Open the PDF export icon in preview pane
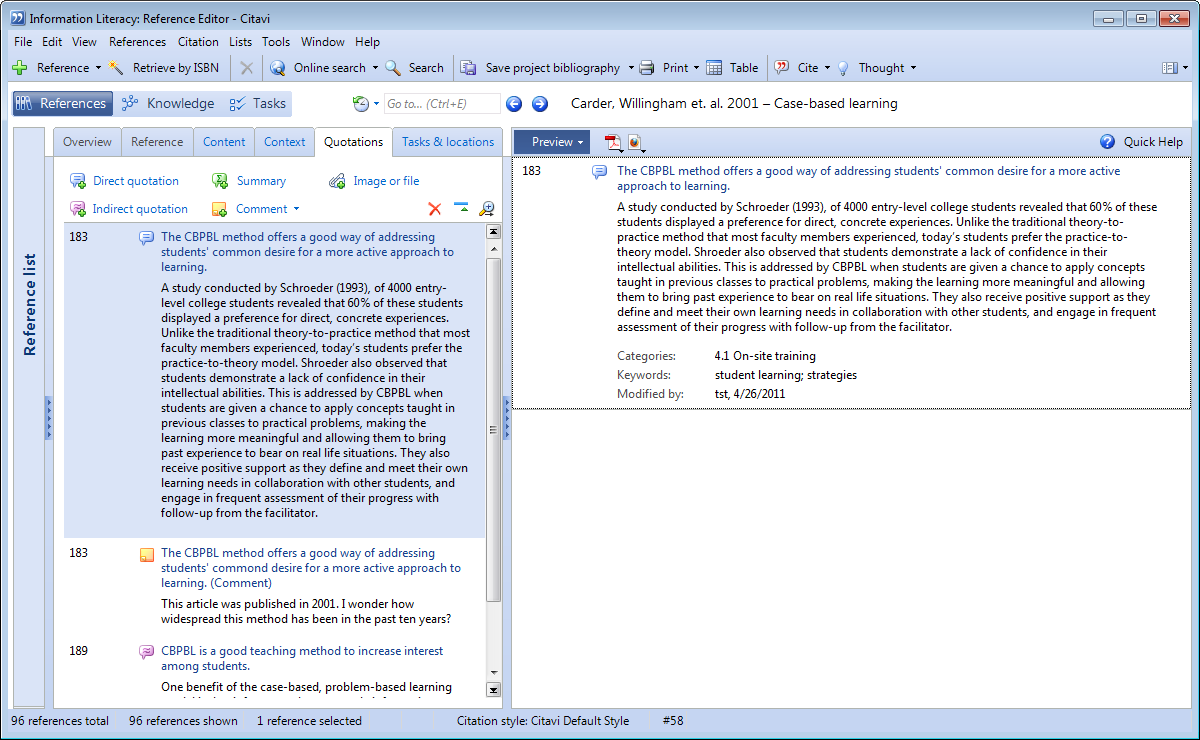The image size is (1200, 740). (x=612, y=142)
